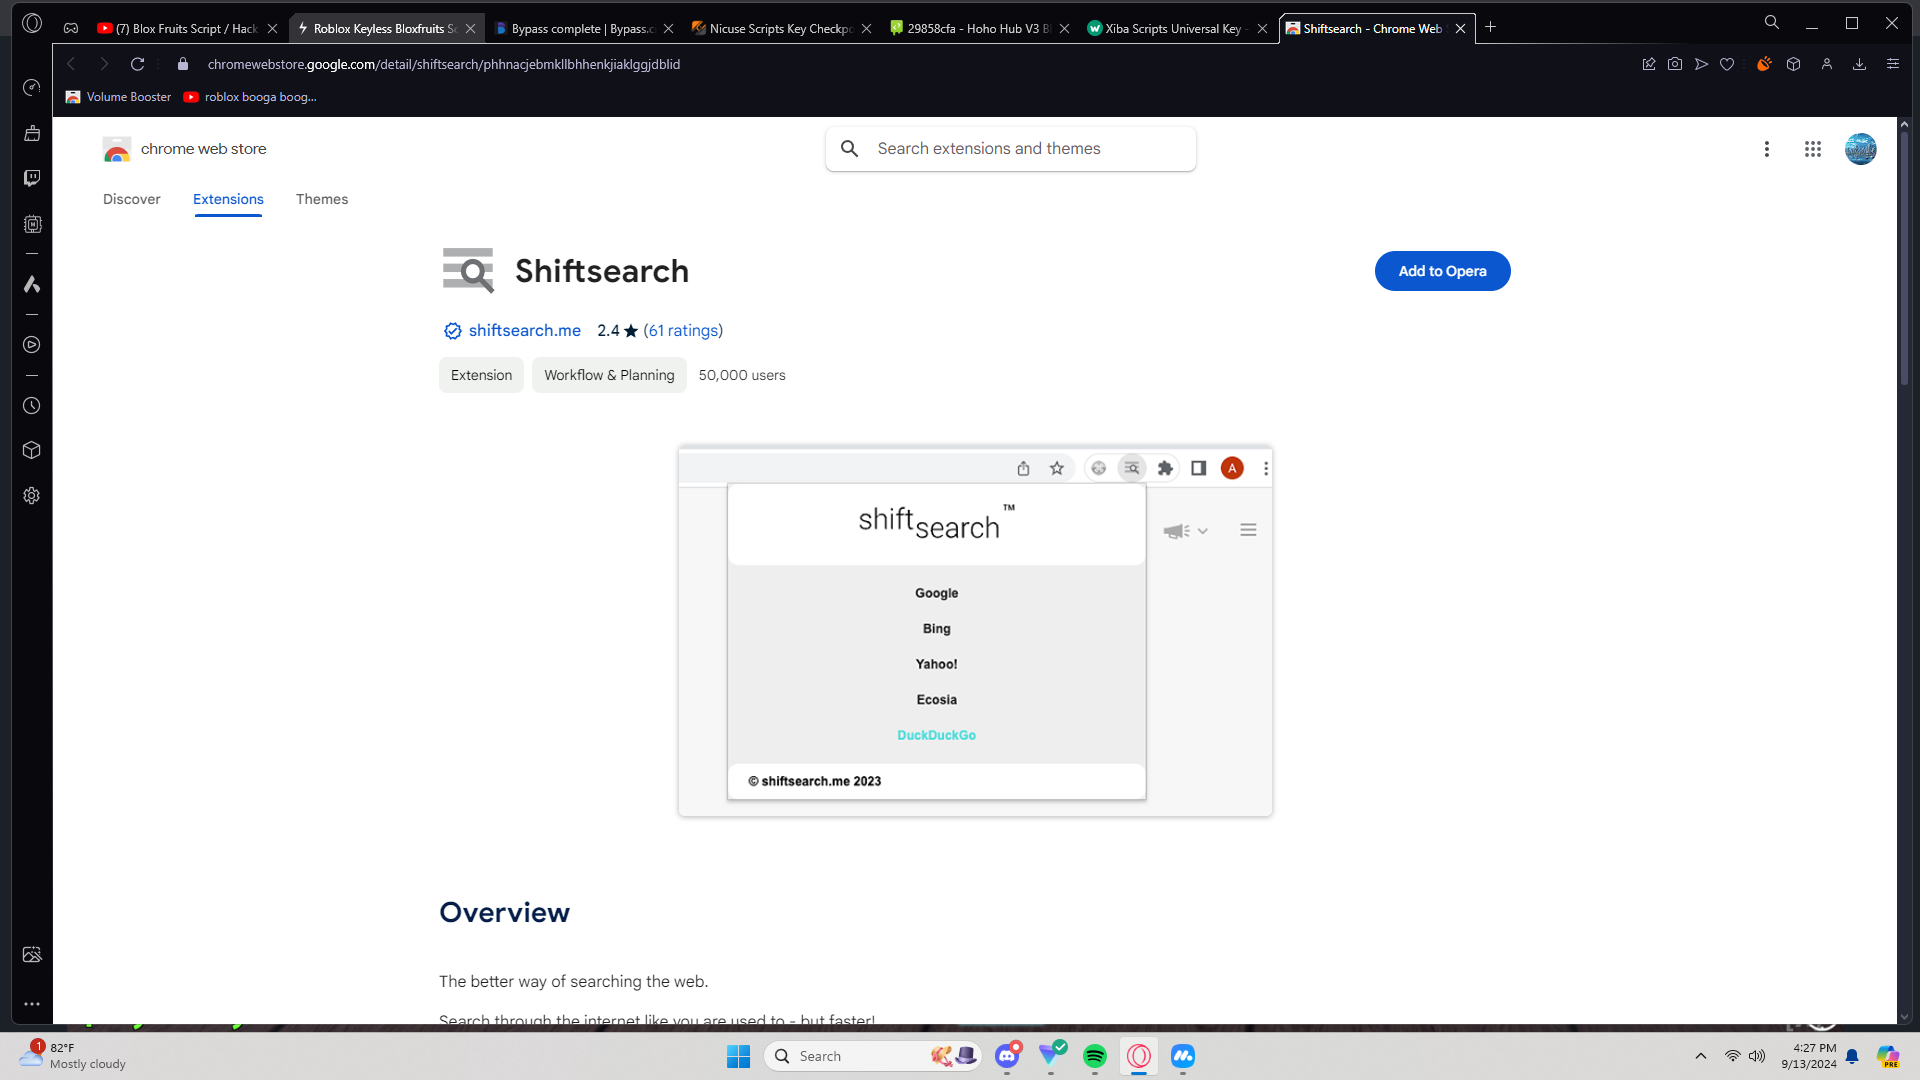This screenshot has width=1920, height=1080.
Task: Open the weather widget showing 82°F
Action: [73, 1056]
